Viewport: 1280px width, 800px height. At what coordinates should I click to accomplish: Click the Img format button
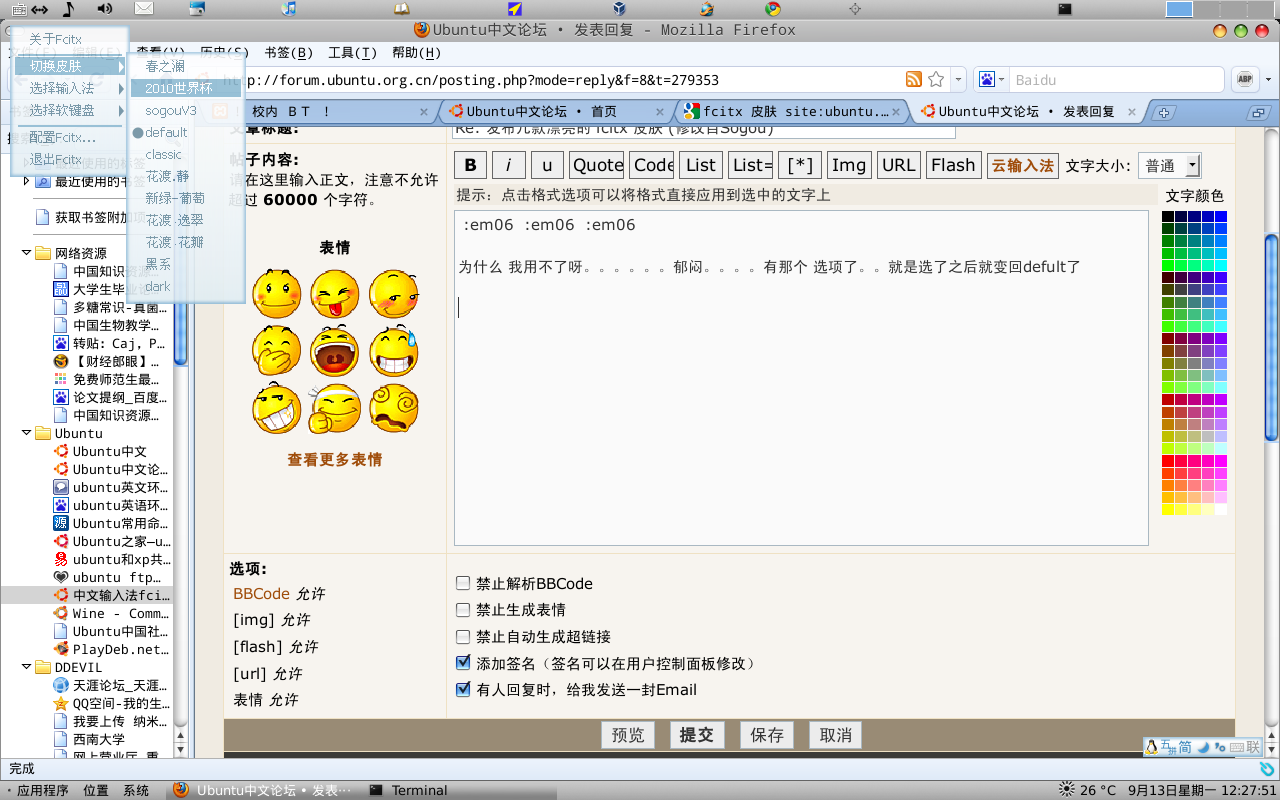(x=849, y=165)
